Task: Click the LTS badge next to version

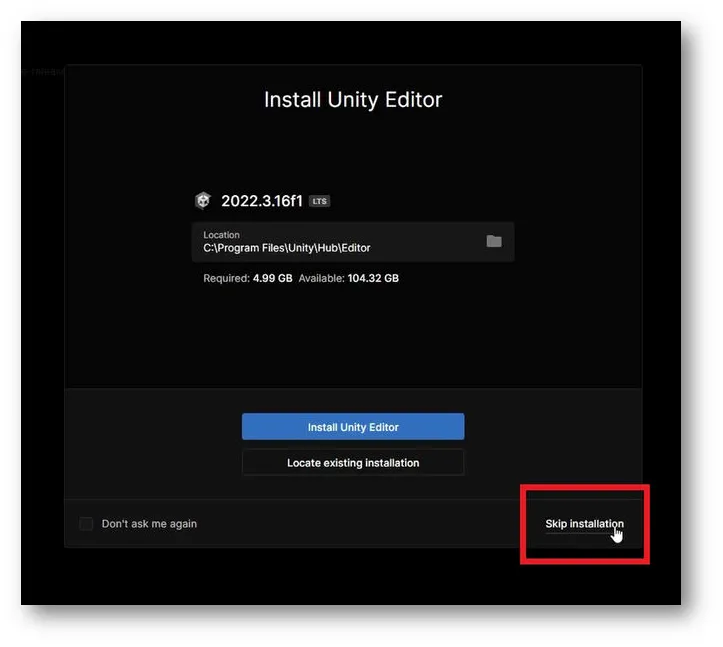Action: pyautogui.click(x=319, y=201)
